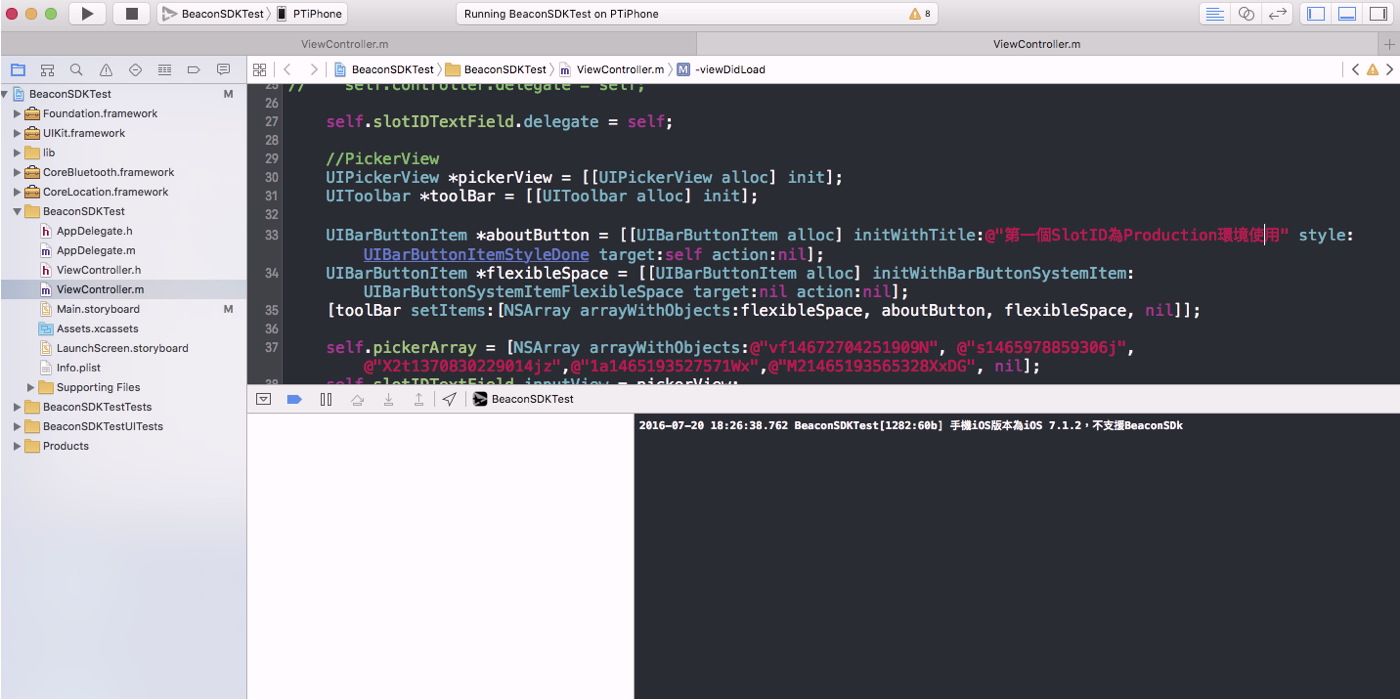Expand CoreBluetooth.framework

(x=17, y=172)
